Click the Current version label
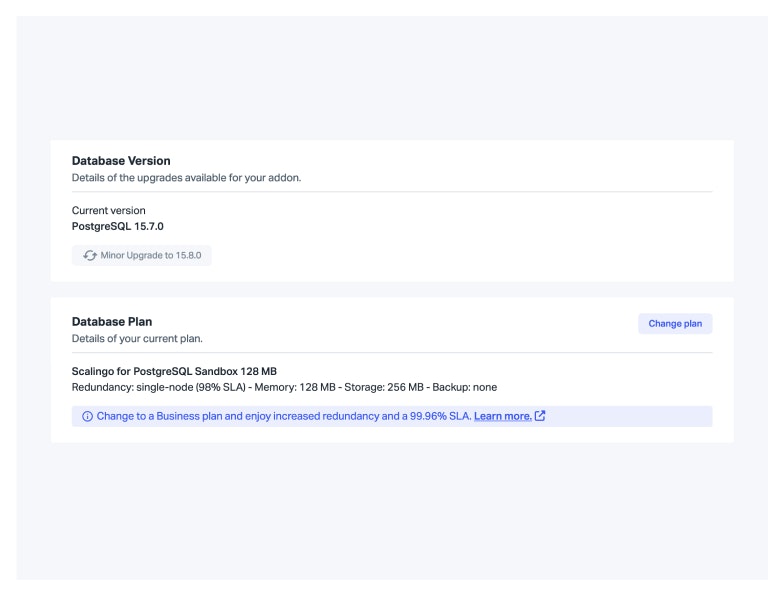This screenshot has width=784, height=596. [x=108, y=211]
